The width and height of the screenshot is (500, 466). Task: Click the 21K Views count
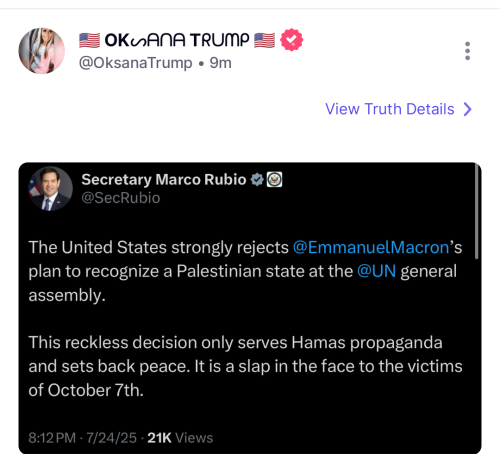(180, 438)
